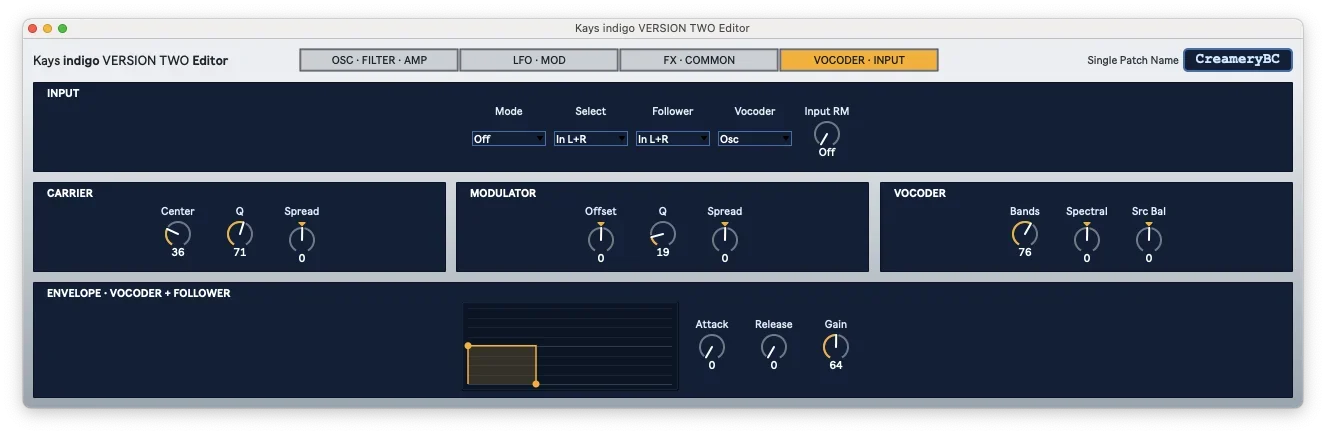
Task: Click the Modulator Offset knob
Action: coord(601,238)
